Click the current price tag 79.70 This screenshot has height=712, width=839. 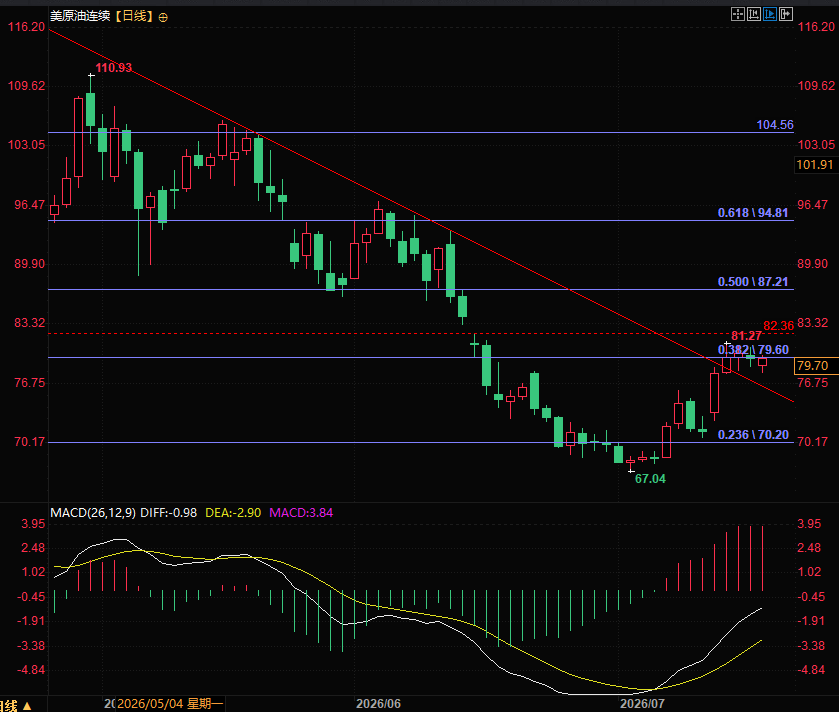pos(815,365)
